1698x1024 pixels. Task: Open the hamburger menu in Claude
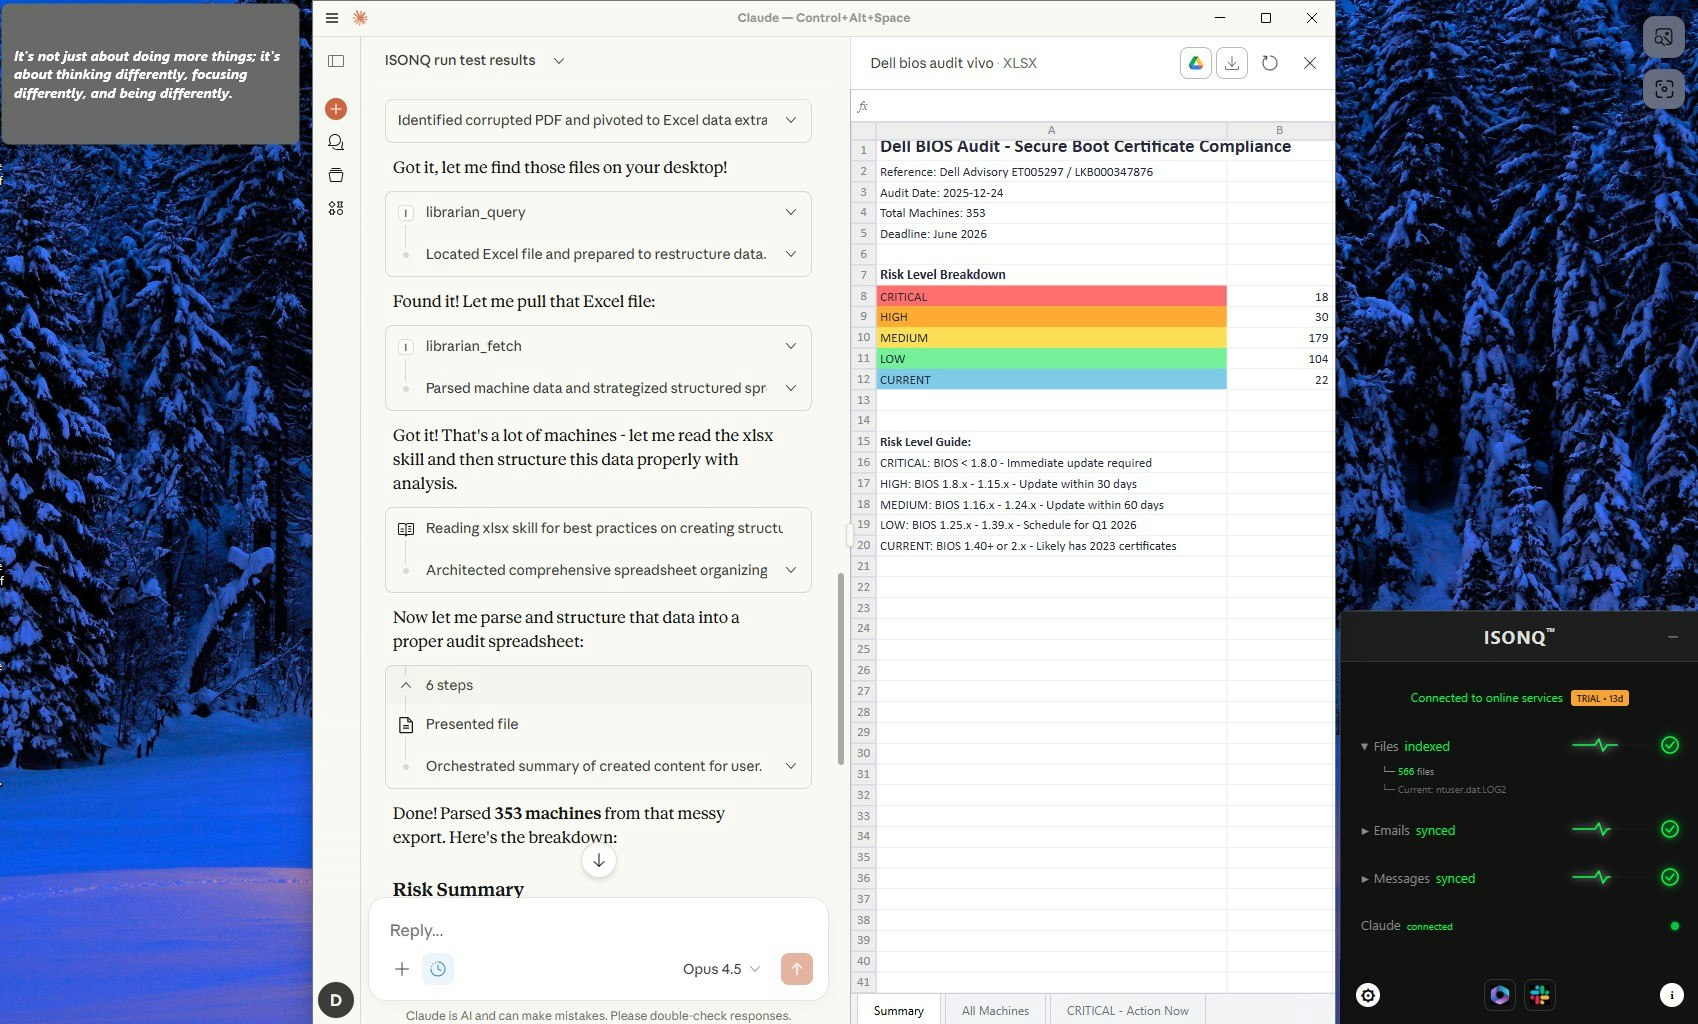pos(332,18)
